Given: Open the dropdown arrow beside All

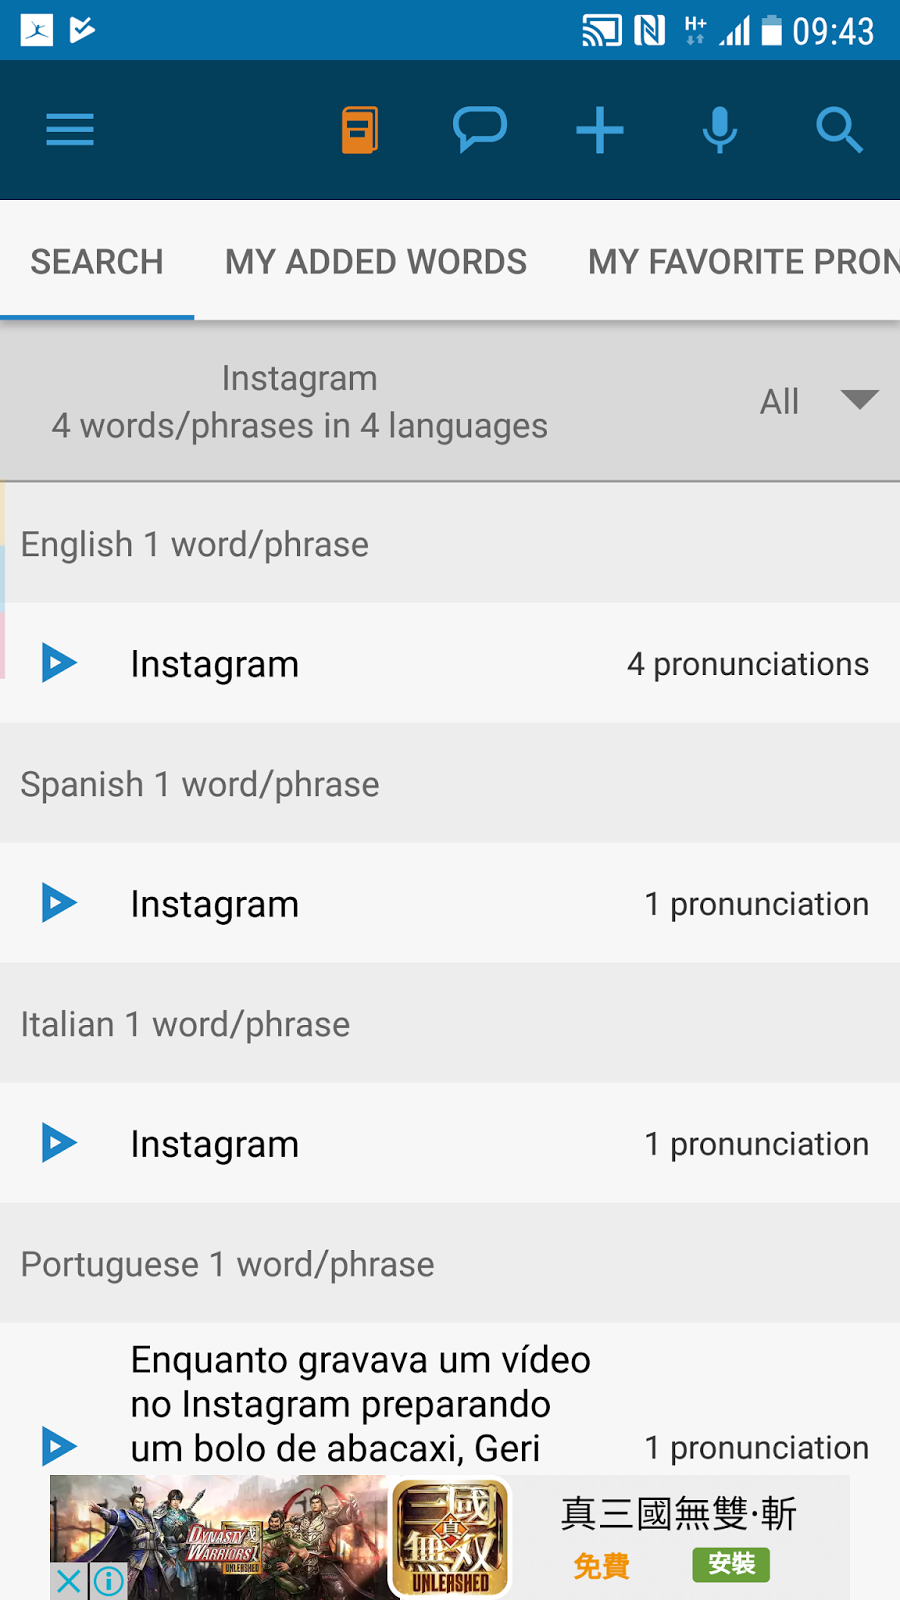Looking at the screenshot, I should tap(860, 400).
